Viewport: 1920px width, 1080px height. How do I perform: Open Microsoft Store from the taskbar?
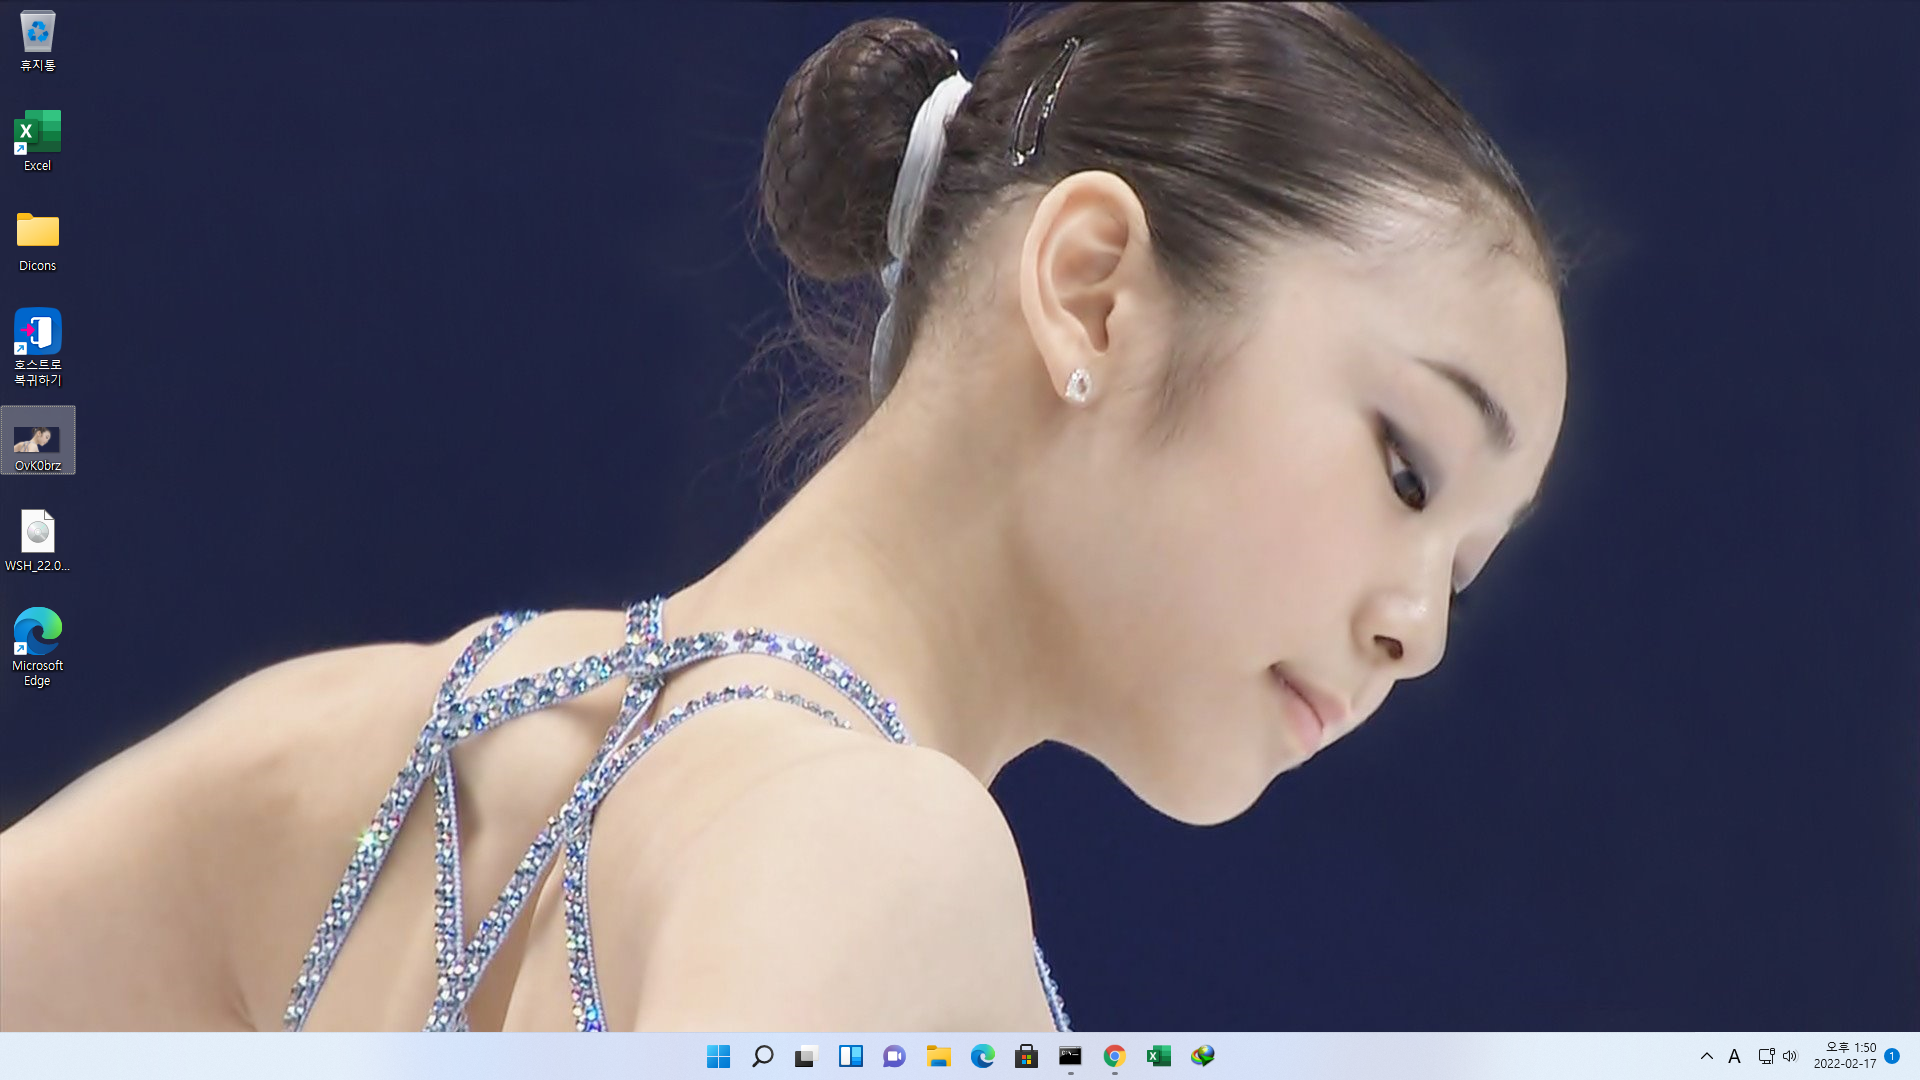point(1026,1056)
